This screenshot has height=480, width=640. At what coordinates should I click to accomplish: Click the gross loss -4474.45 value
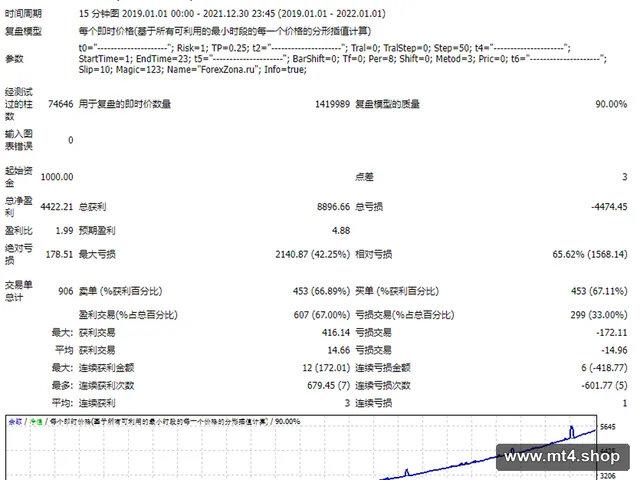click(609, 207)
